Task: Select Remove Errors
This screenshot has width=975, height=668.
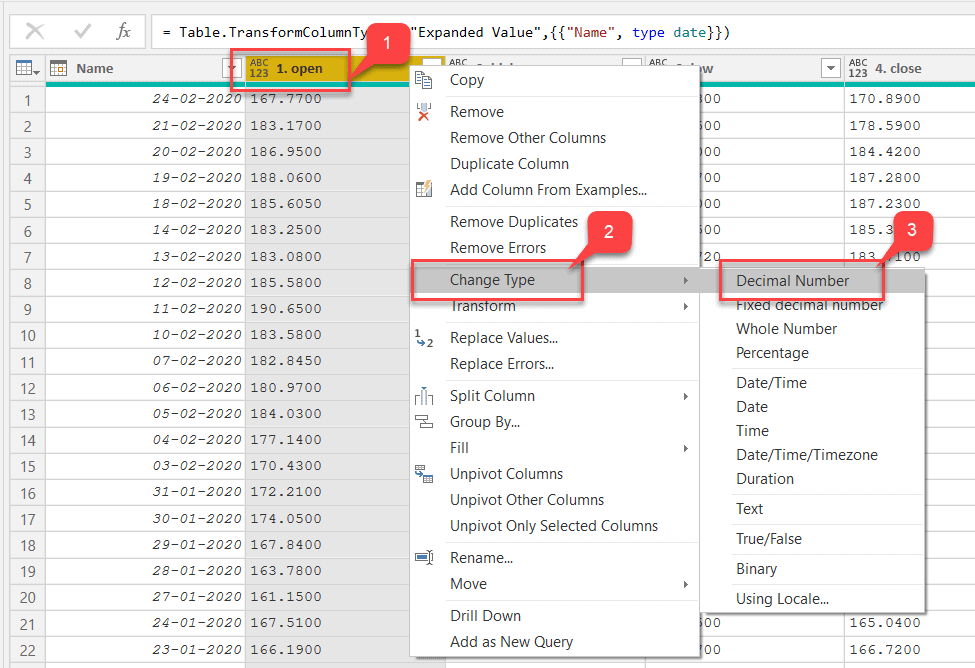Action: [x=498, y=248]
